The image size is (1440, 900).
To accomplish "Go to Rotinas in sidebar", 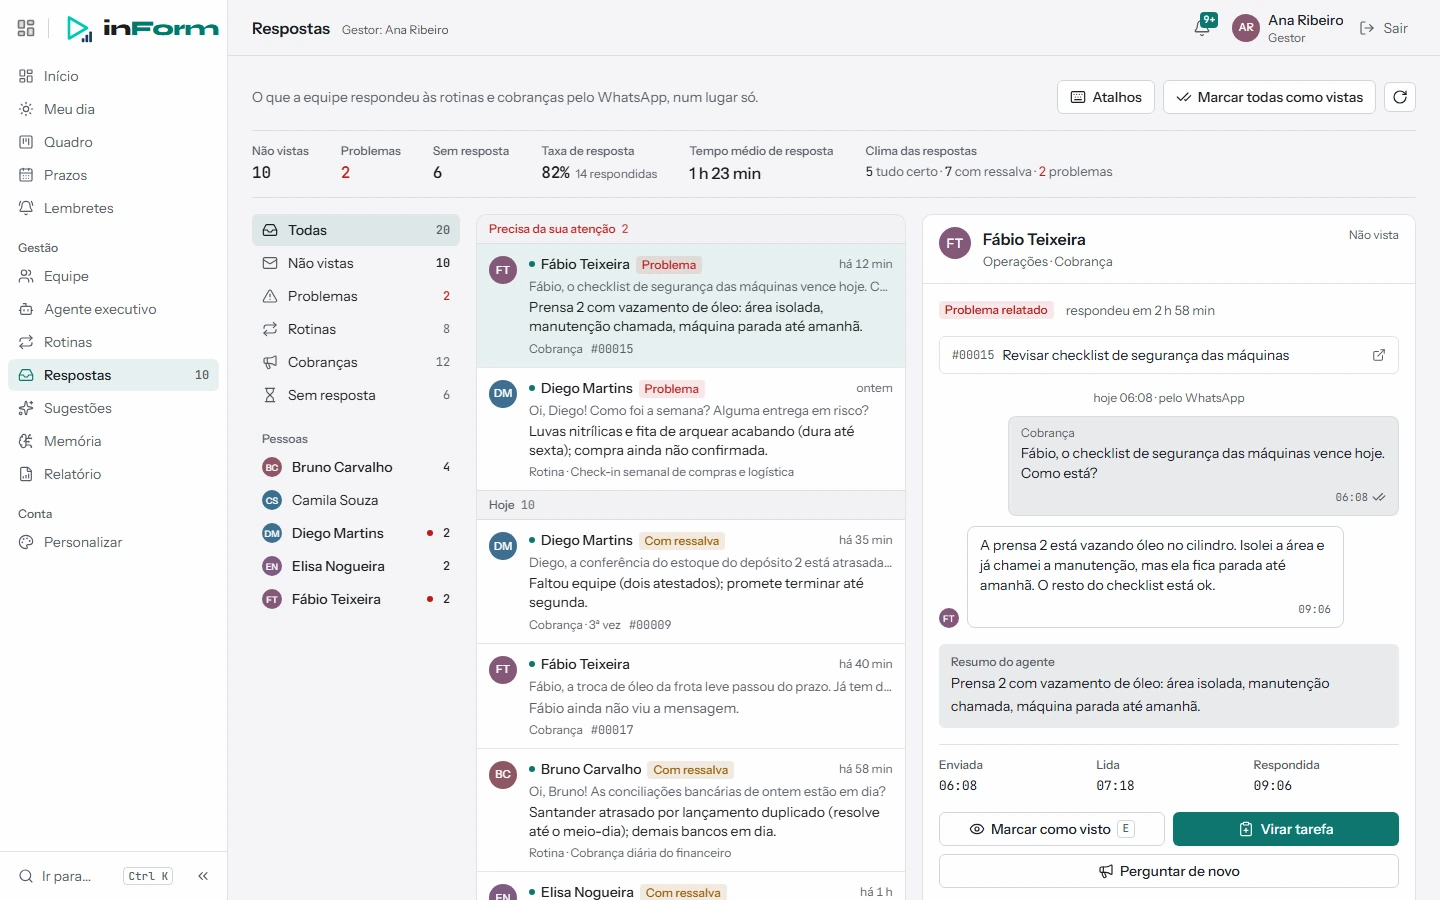I will (x=114, y=342).
